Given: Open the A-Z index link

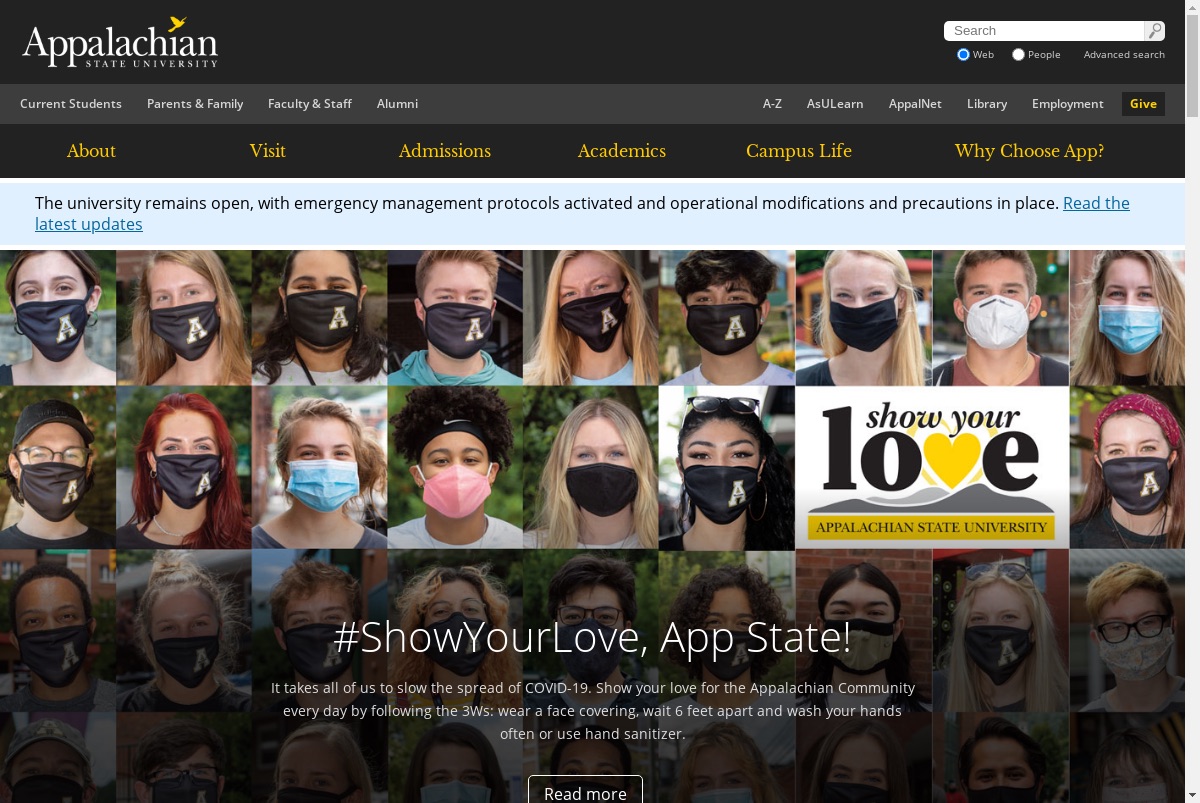Looking at the screenshot, I should point(772,104).
